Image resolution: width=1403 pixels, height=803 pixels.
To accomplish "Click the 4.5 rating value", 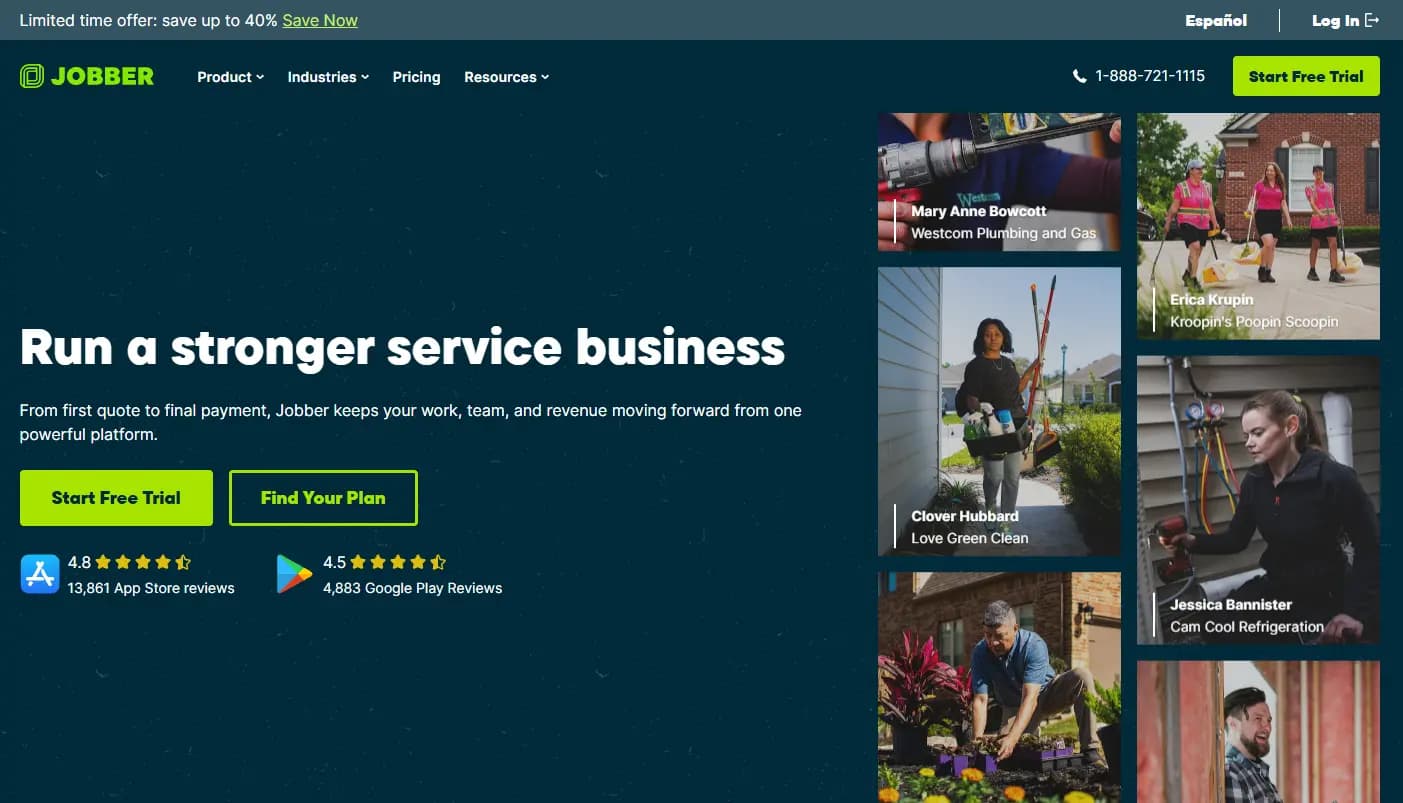I will click(x=334, y=562).
